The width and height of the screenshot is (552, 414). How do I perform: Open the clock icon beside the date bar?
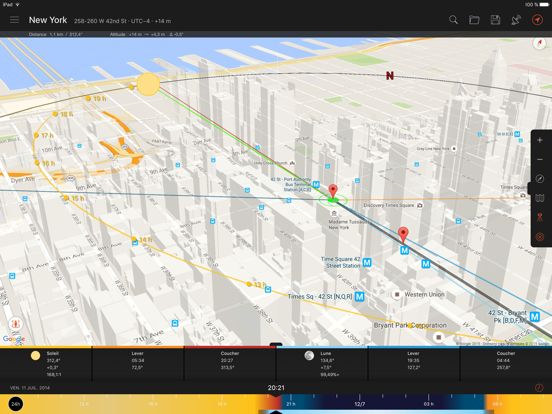coord(539,388)
